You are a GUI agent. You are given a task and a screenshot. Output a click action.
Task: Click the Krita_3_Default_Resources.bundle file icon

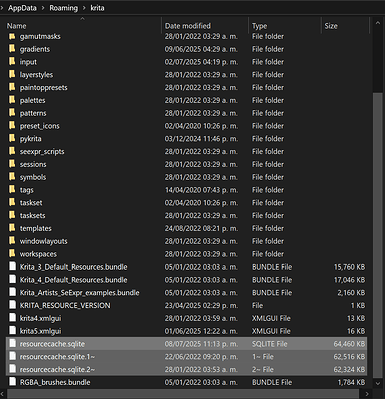tap(12, 267)
